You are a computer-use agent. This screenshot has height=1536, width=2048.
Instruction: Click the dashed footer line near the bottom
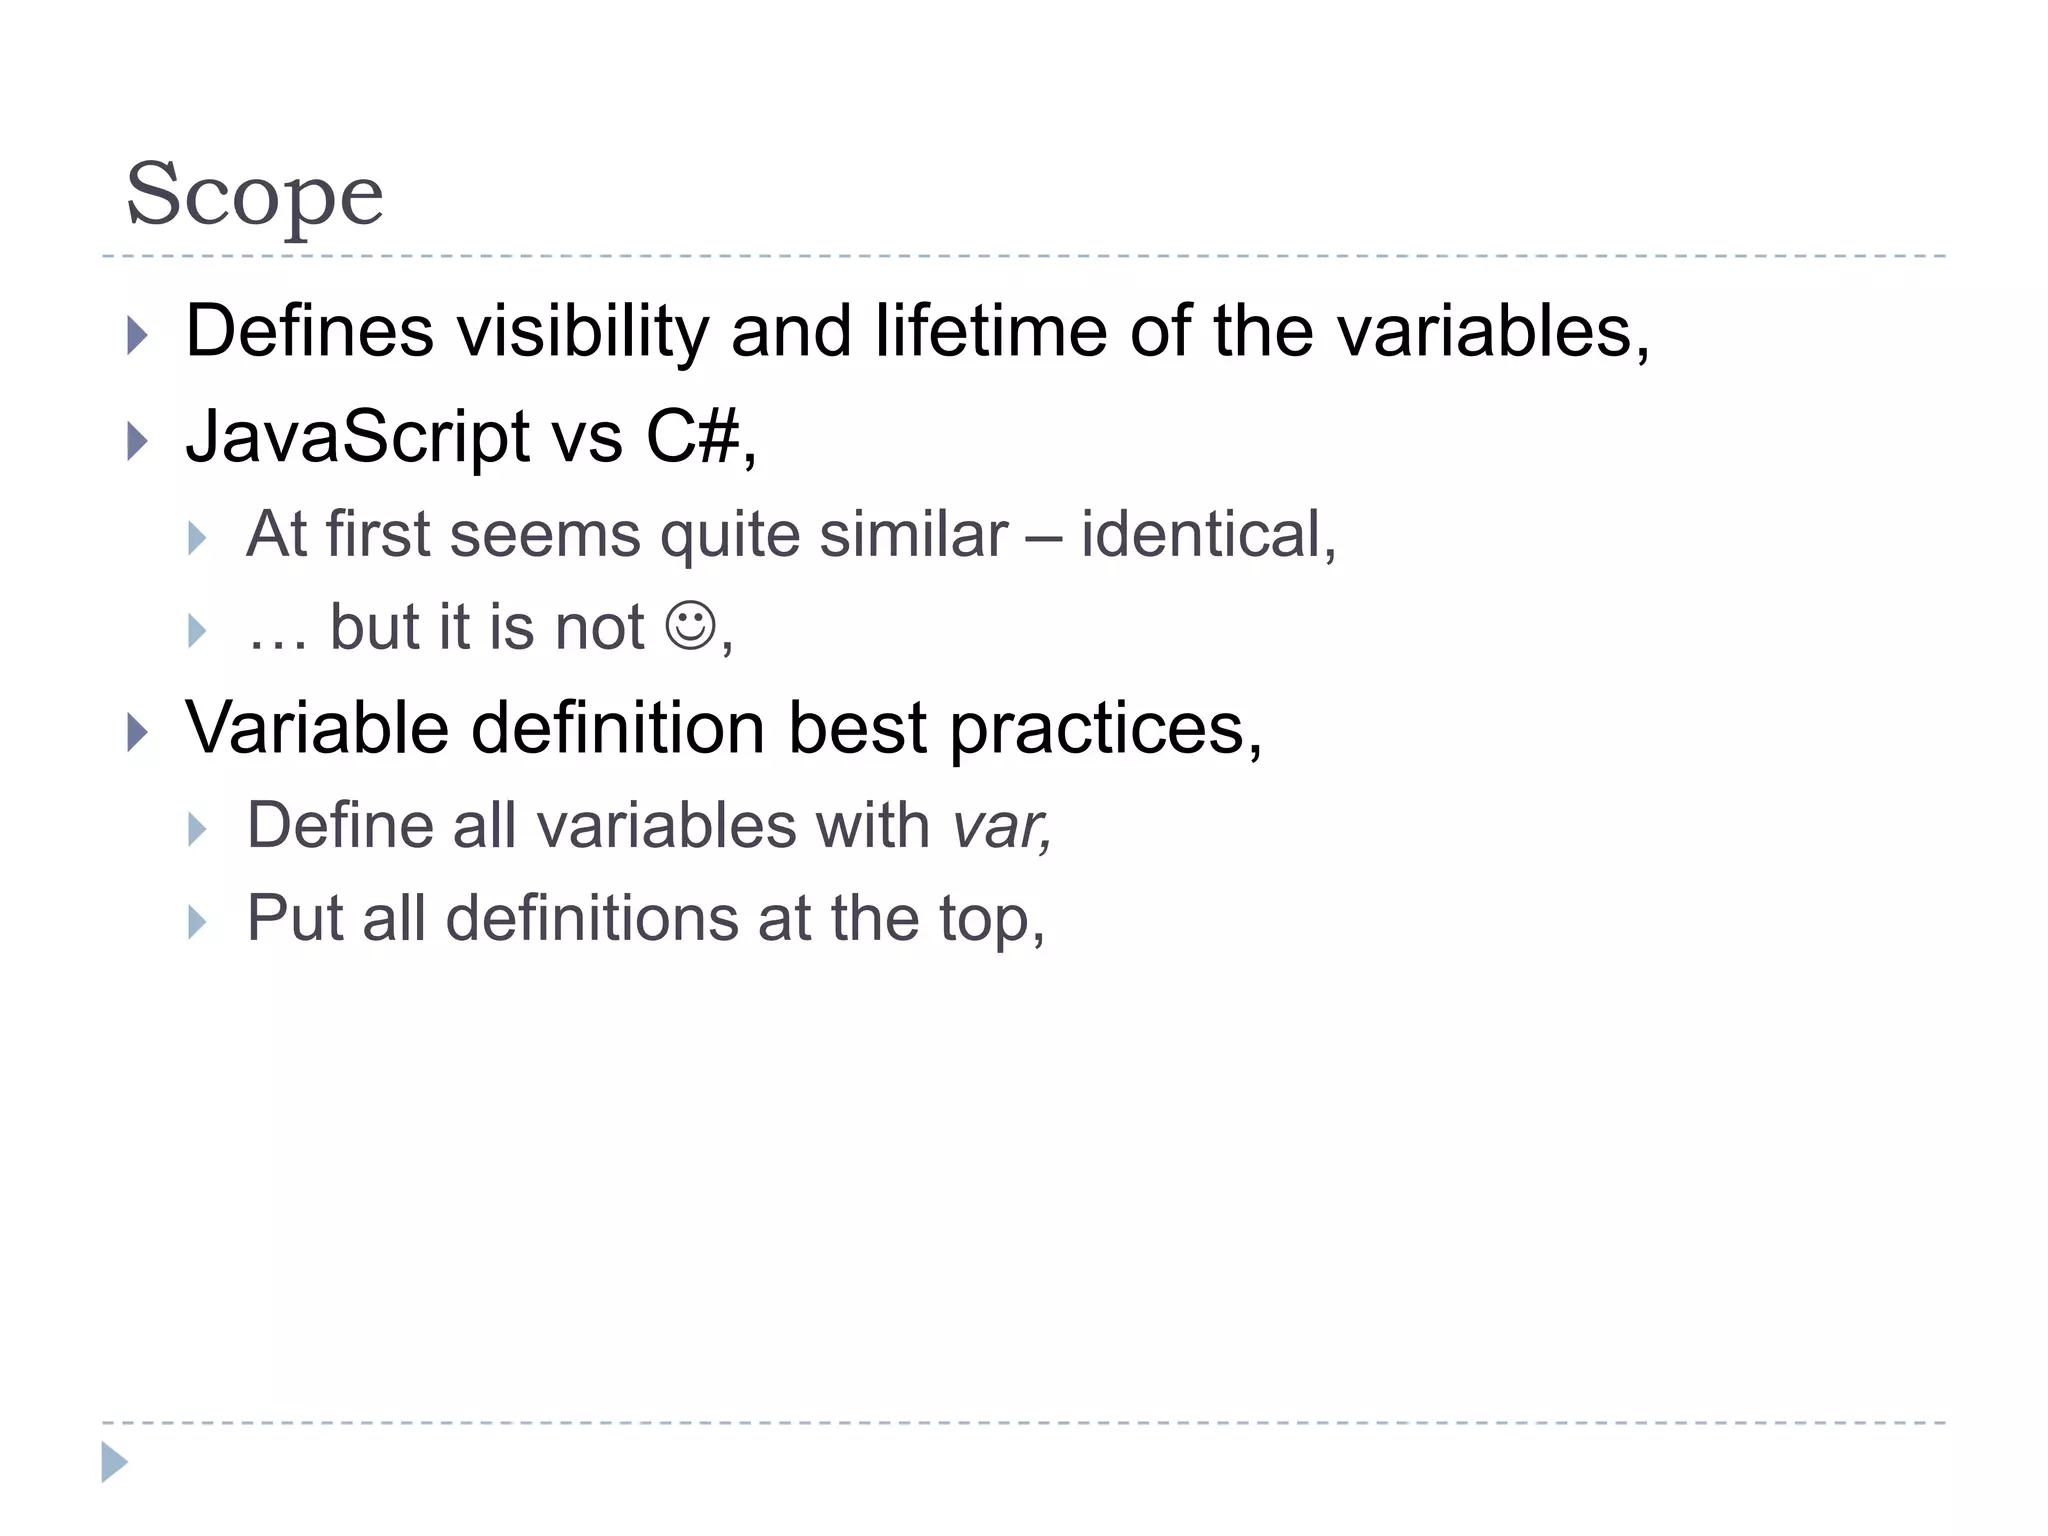1024,1422
